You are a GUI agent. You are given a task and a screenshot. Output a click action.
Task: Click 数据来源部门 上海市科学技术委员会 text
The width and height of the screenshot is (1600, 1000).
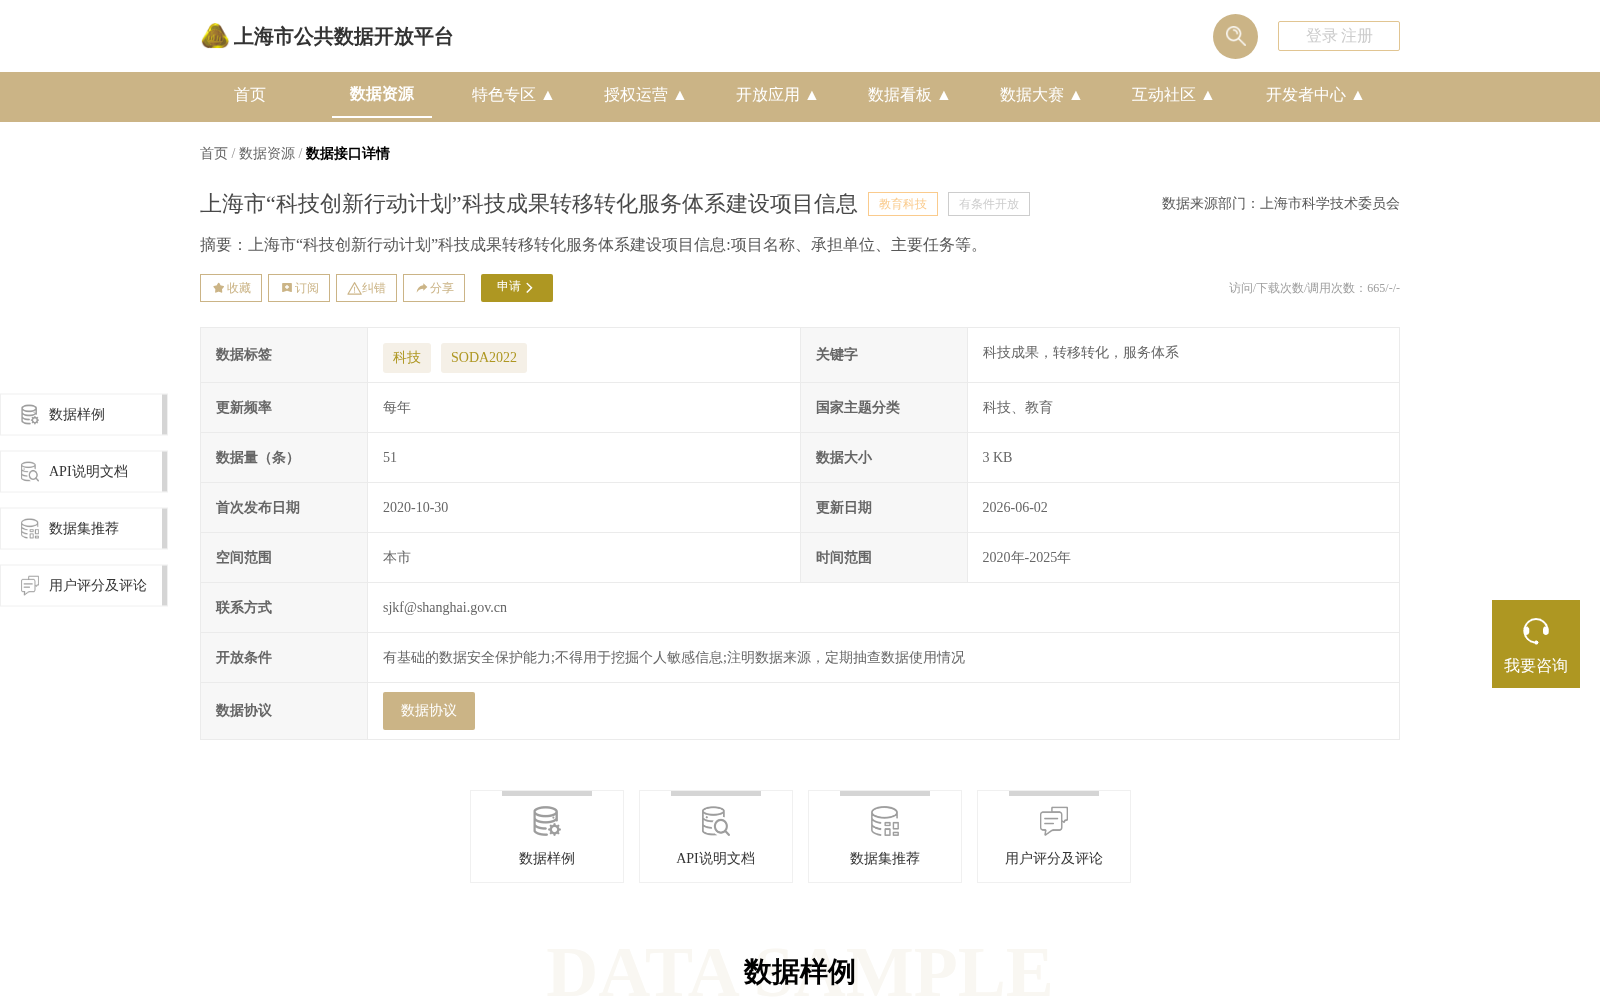tap(1281, 204)
